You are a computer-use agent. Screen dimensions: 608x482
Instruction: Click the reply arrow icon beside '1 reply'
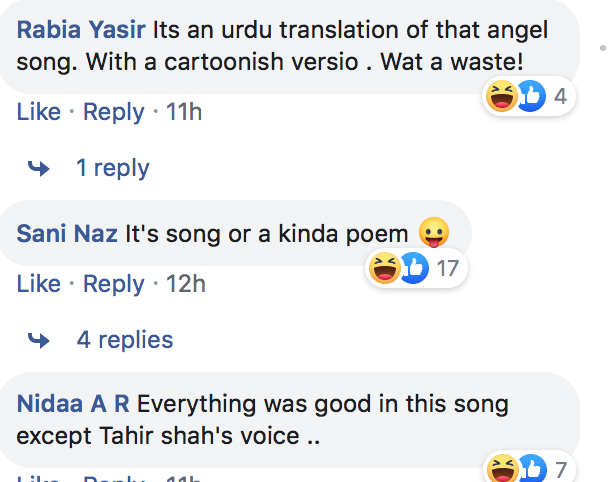[x=39, y=168]
